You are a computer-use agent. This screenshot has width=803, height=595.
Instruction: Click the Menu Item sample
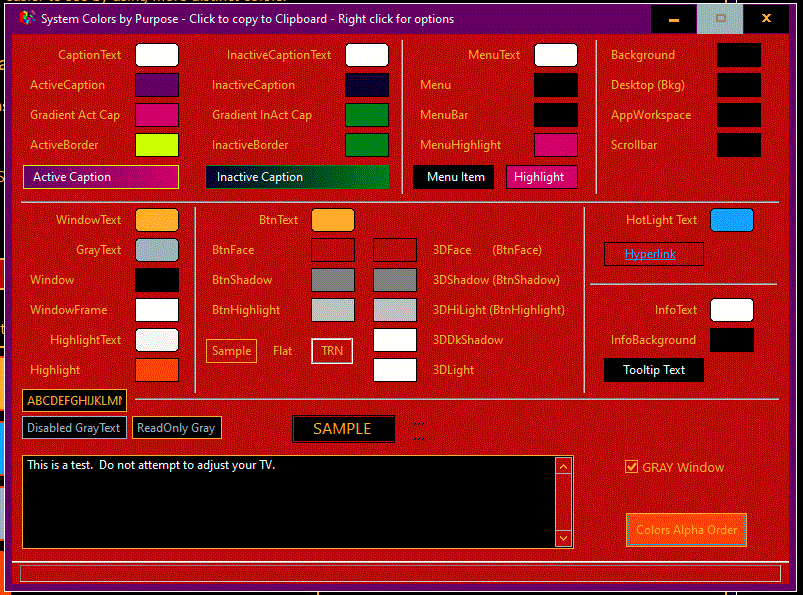point(454,177)
